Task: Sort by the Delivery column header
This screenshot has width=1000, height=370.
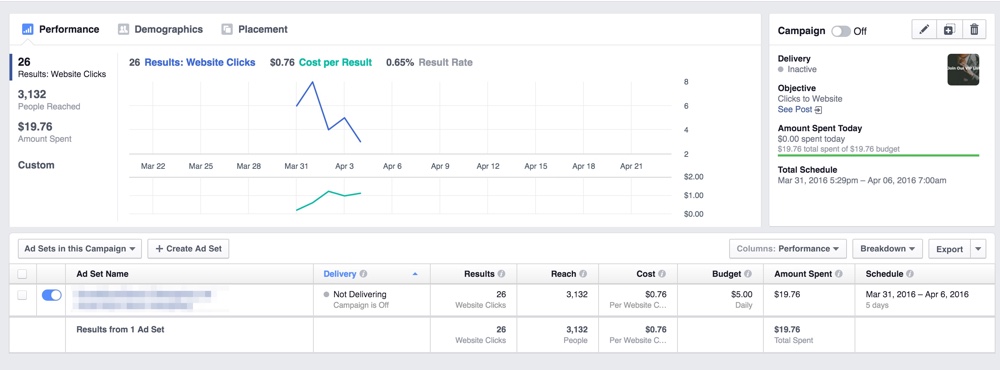Action: pyautogui.click(x=340, y=274)
